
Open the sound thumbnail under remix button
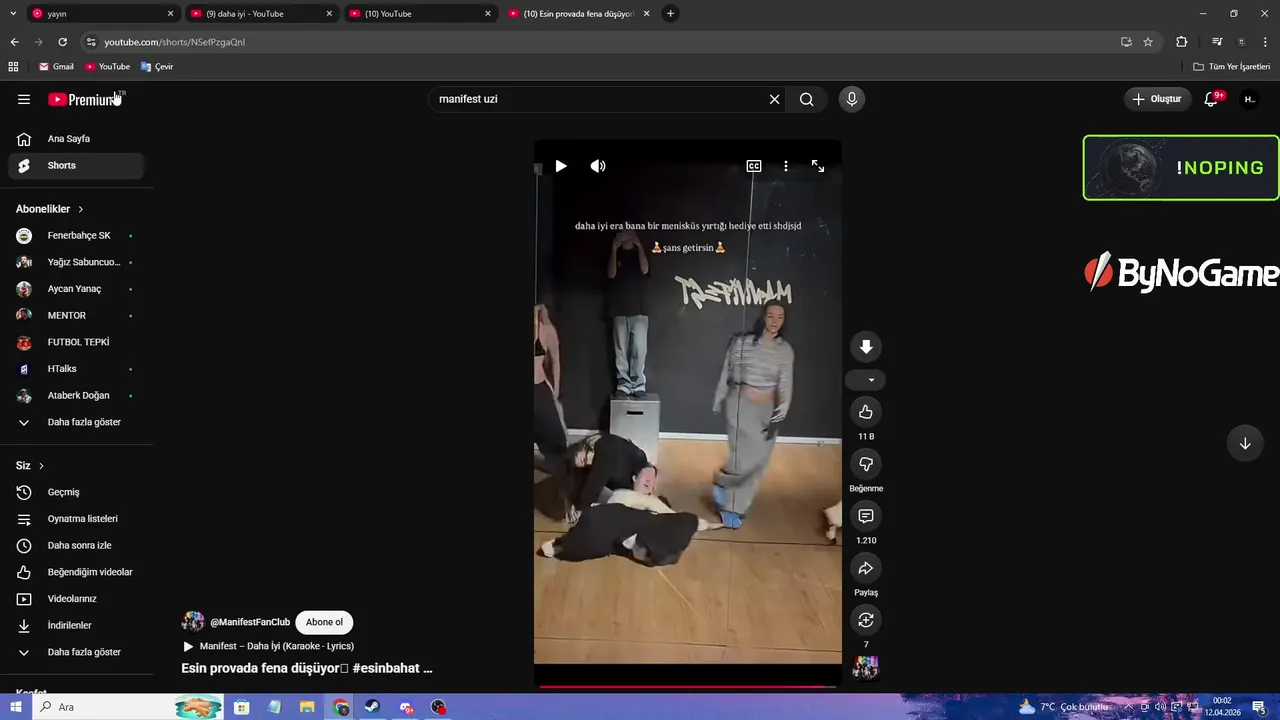coord(866,668)
